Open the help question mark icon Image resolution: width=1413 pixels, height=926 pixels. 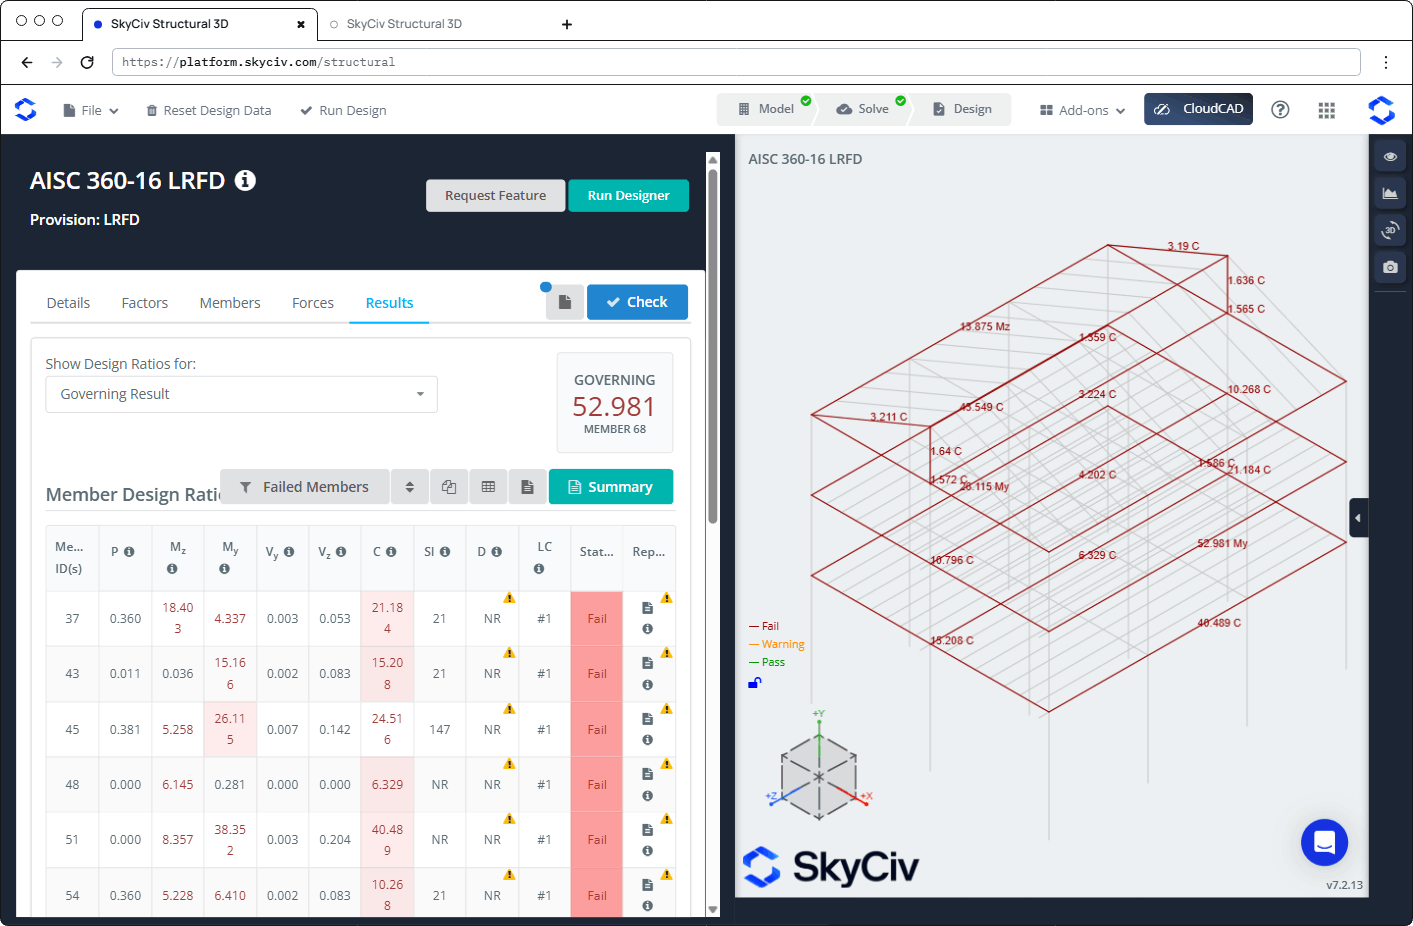coord(1280,110)
